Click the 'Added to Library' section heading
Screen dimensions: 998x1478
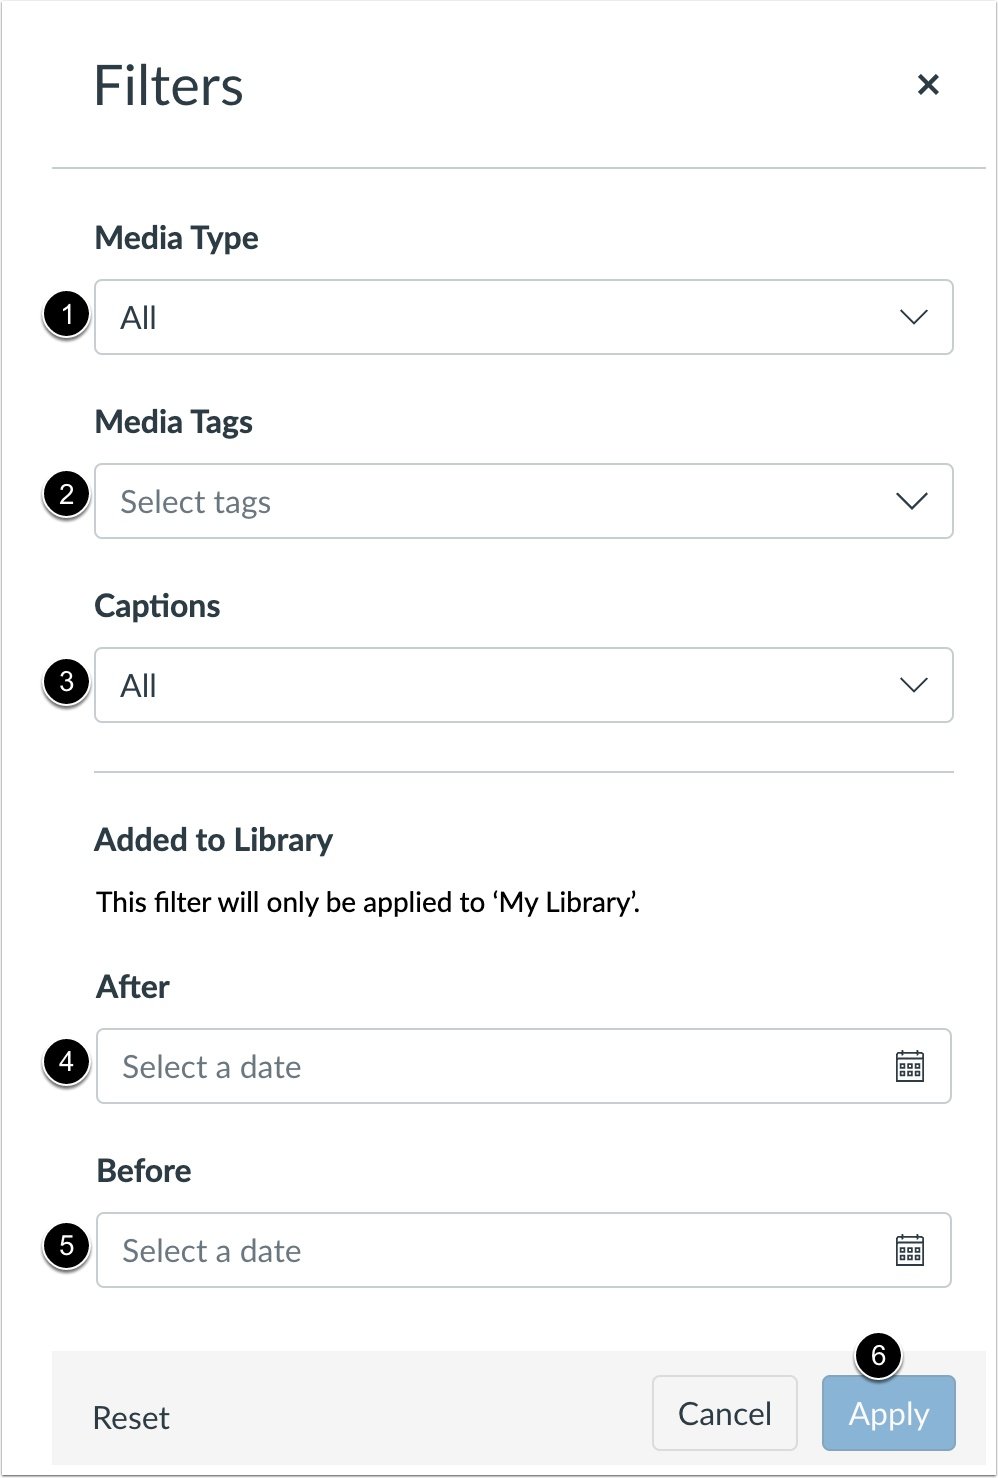pos(214,840)
